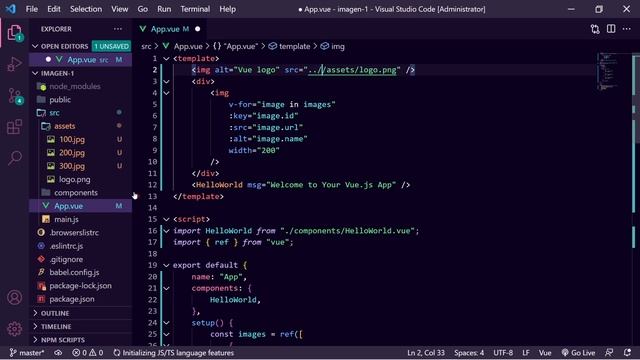This screenshot has width=640, height=360.
Task: Open the Source Control view
Action: click(x=15, y=96)
